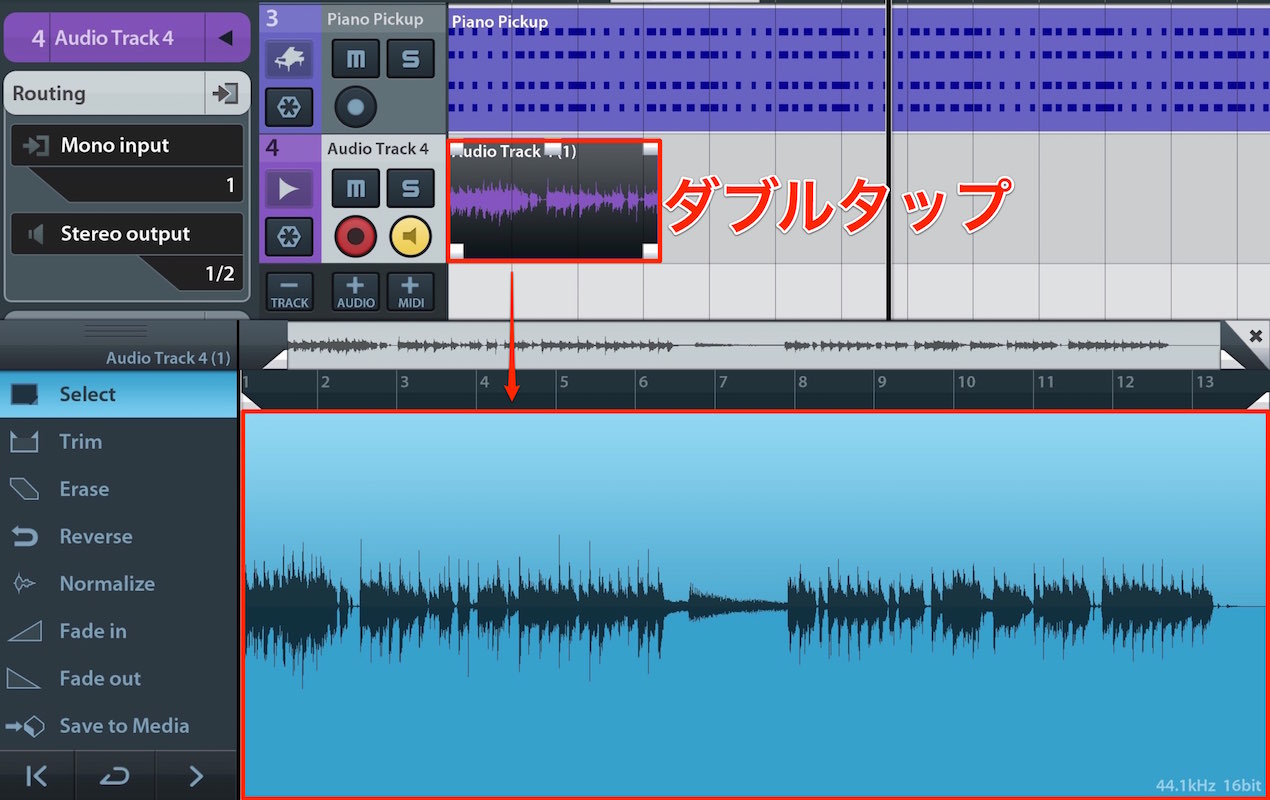Mute the Piano Pickup track
Viewport: 1270px width, 800px height.
coord(356,58)
